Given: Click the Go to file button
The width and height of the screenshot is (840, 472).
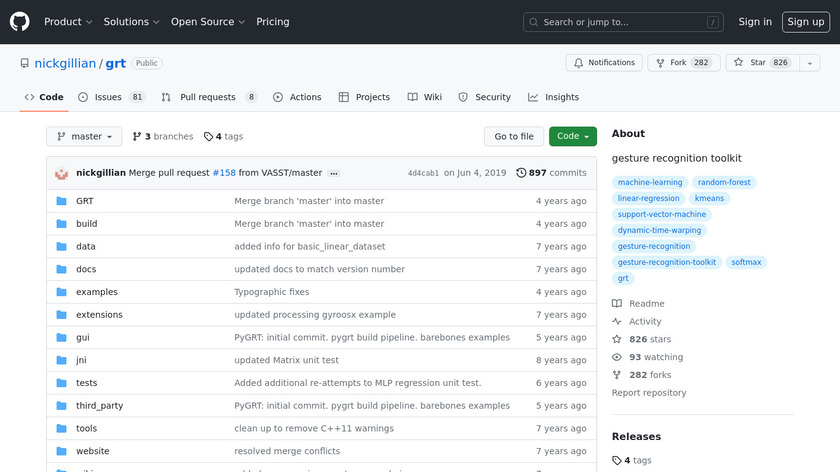Looking at the screenshot, I should pyautogui.click(x=514, y=137).
